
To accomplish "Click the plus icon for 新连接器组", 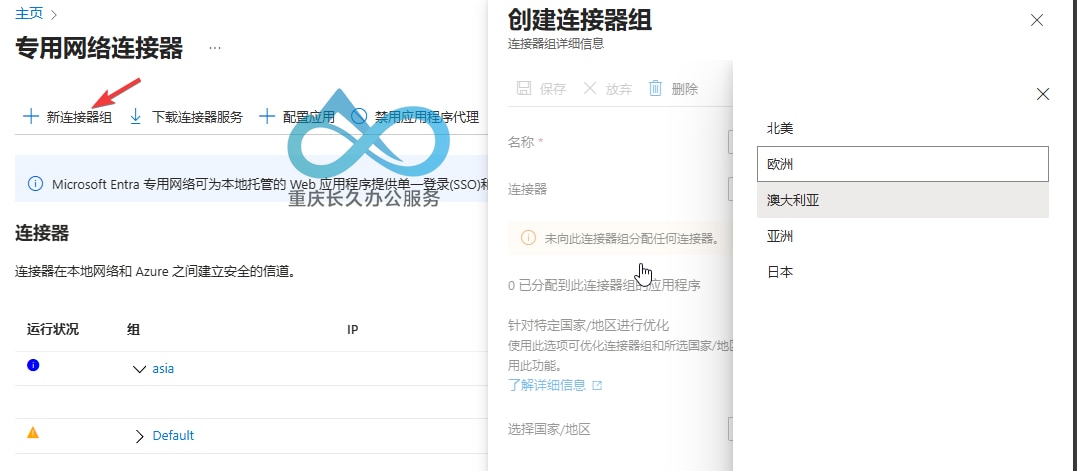I will (x=31, y=117).
